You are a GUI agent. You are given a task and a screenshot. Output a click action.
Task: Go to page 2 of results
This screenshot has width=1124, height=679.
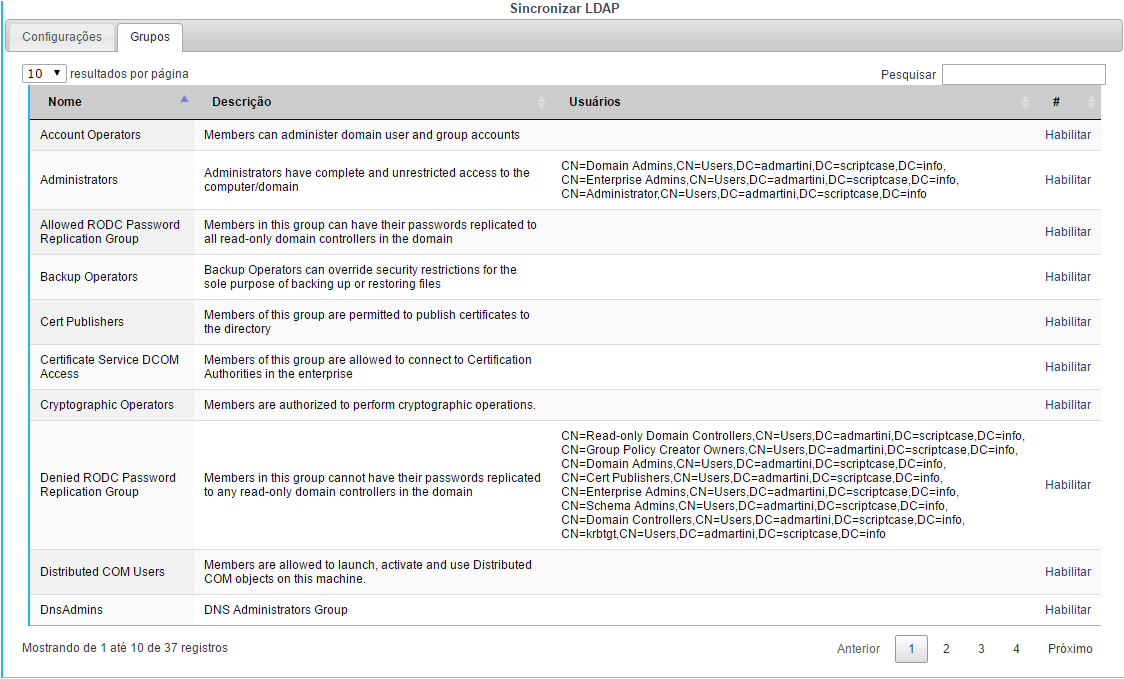(946, 649)
